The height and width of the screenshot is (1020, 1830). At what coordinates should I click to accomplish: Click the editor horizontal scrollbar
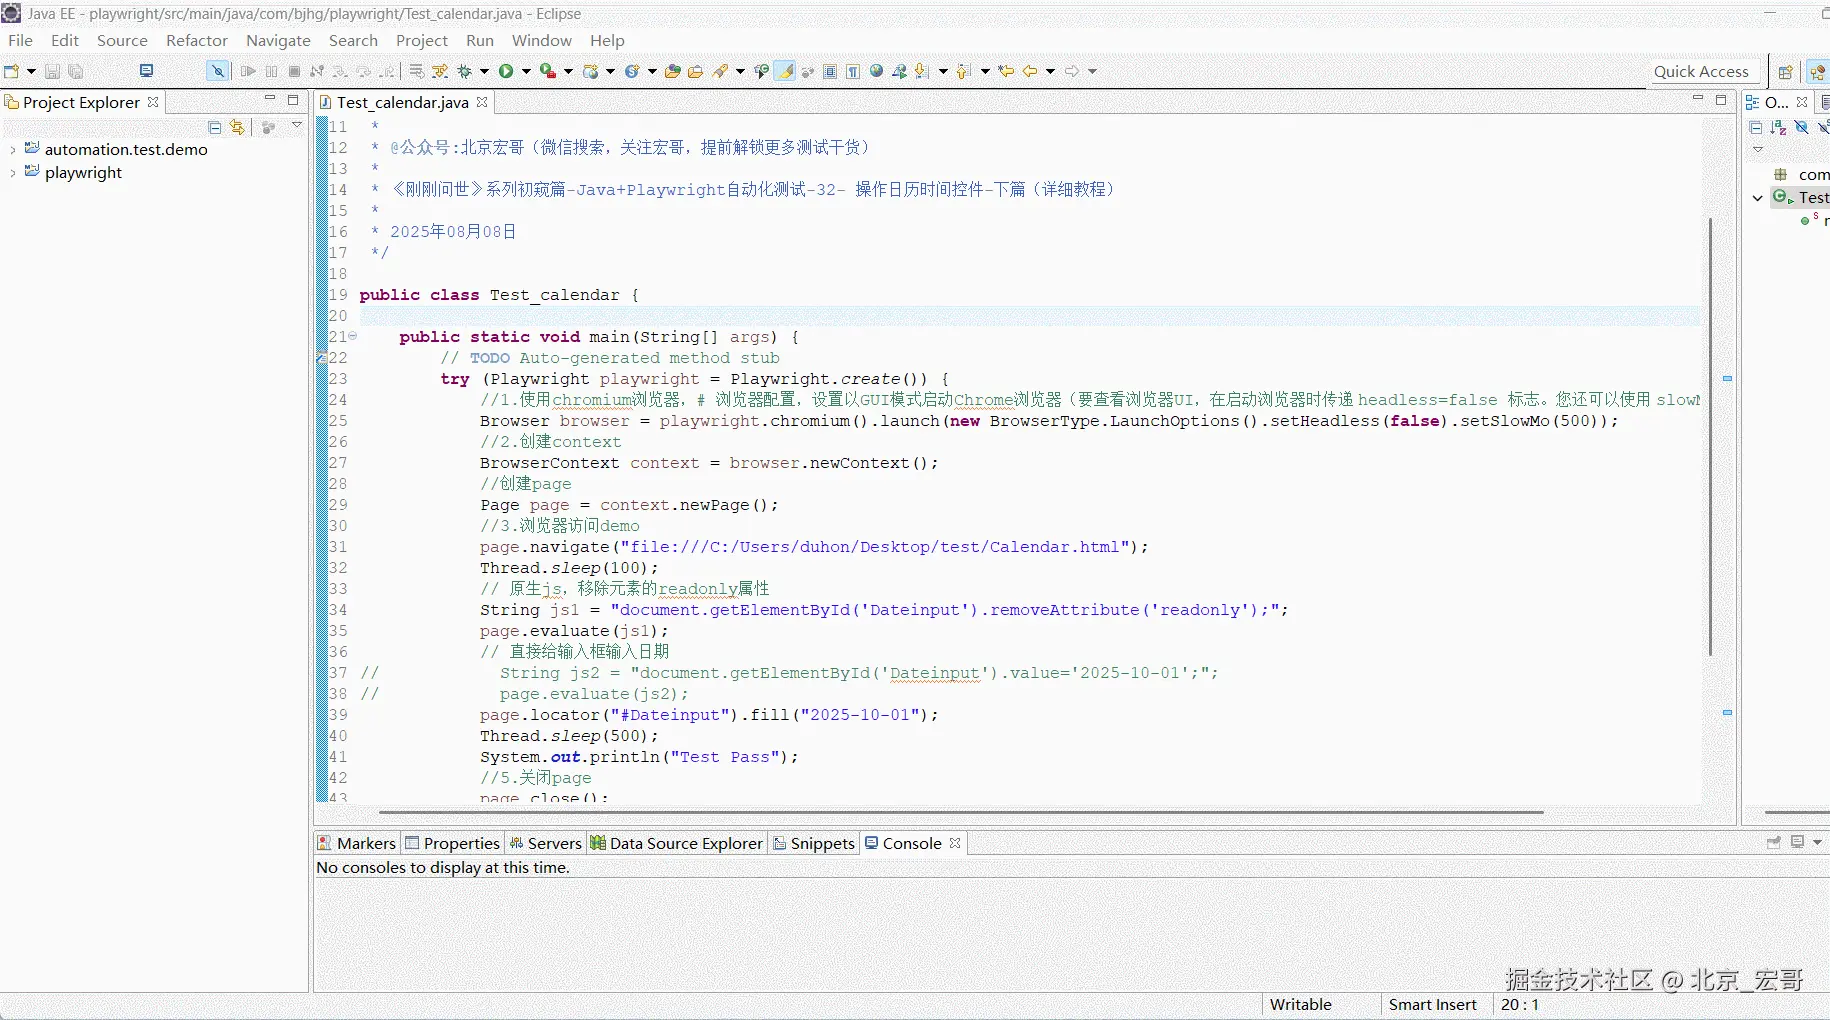tap(961, 812)
